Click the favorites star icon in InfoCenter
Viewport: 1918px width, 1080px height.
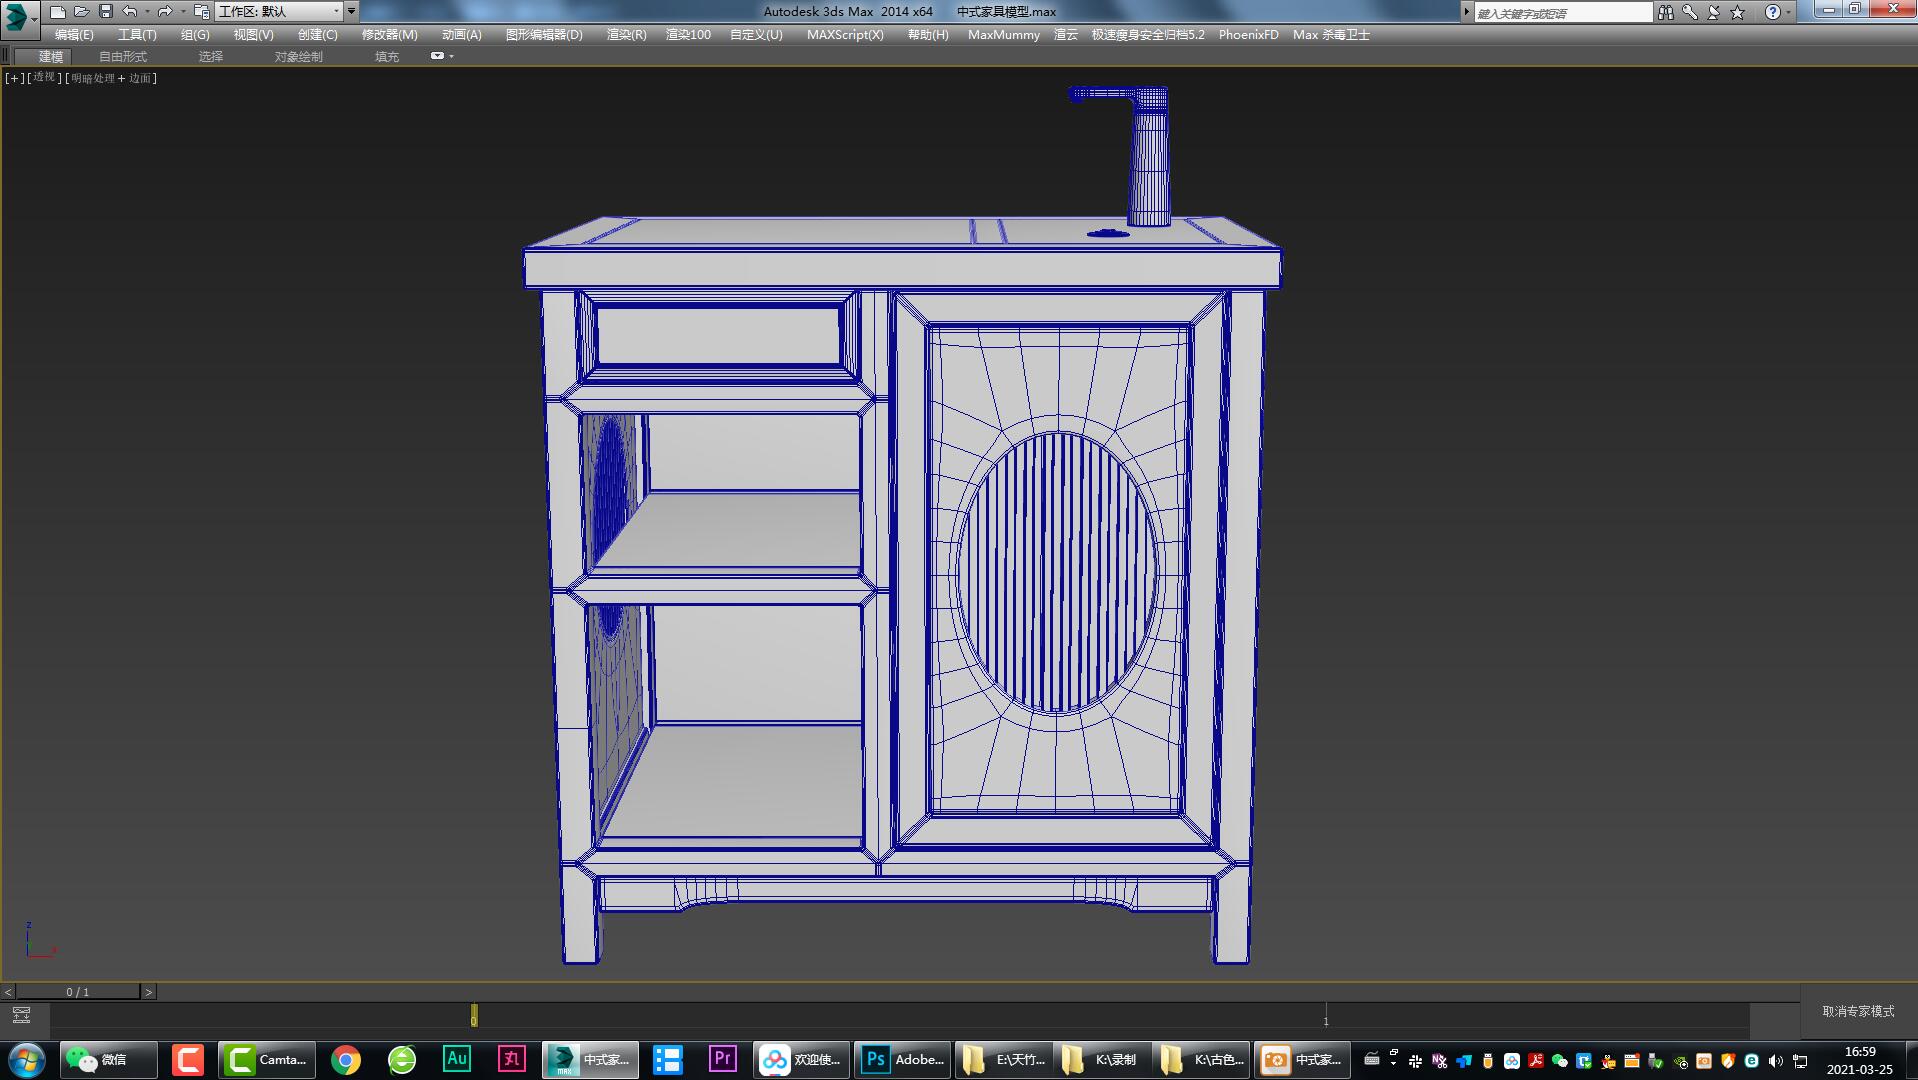point(1736,11)
